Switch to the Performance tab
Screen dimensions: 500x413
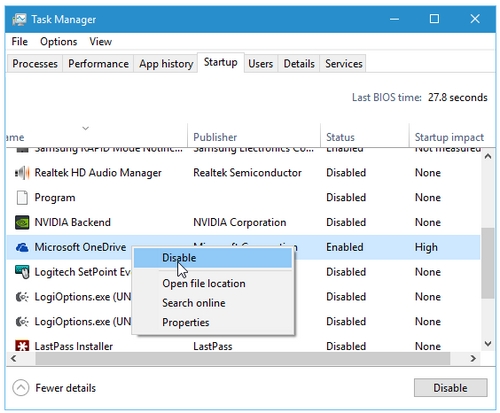[x=98, y=64]
